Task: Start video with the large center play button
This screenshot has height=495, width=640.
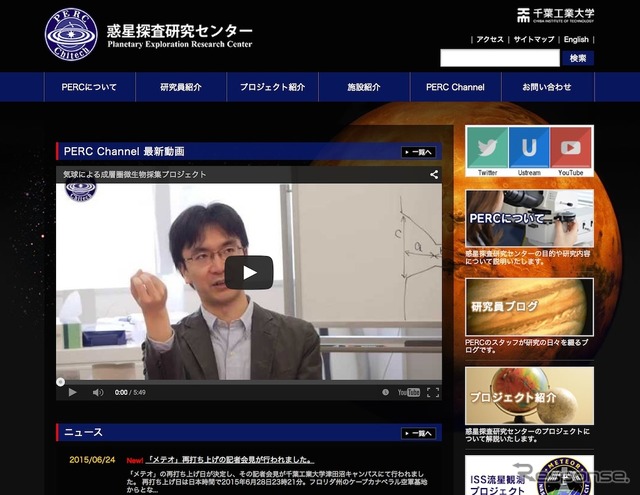Action: pyautogui.click(x=249, y=272)
